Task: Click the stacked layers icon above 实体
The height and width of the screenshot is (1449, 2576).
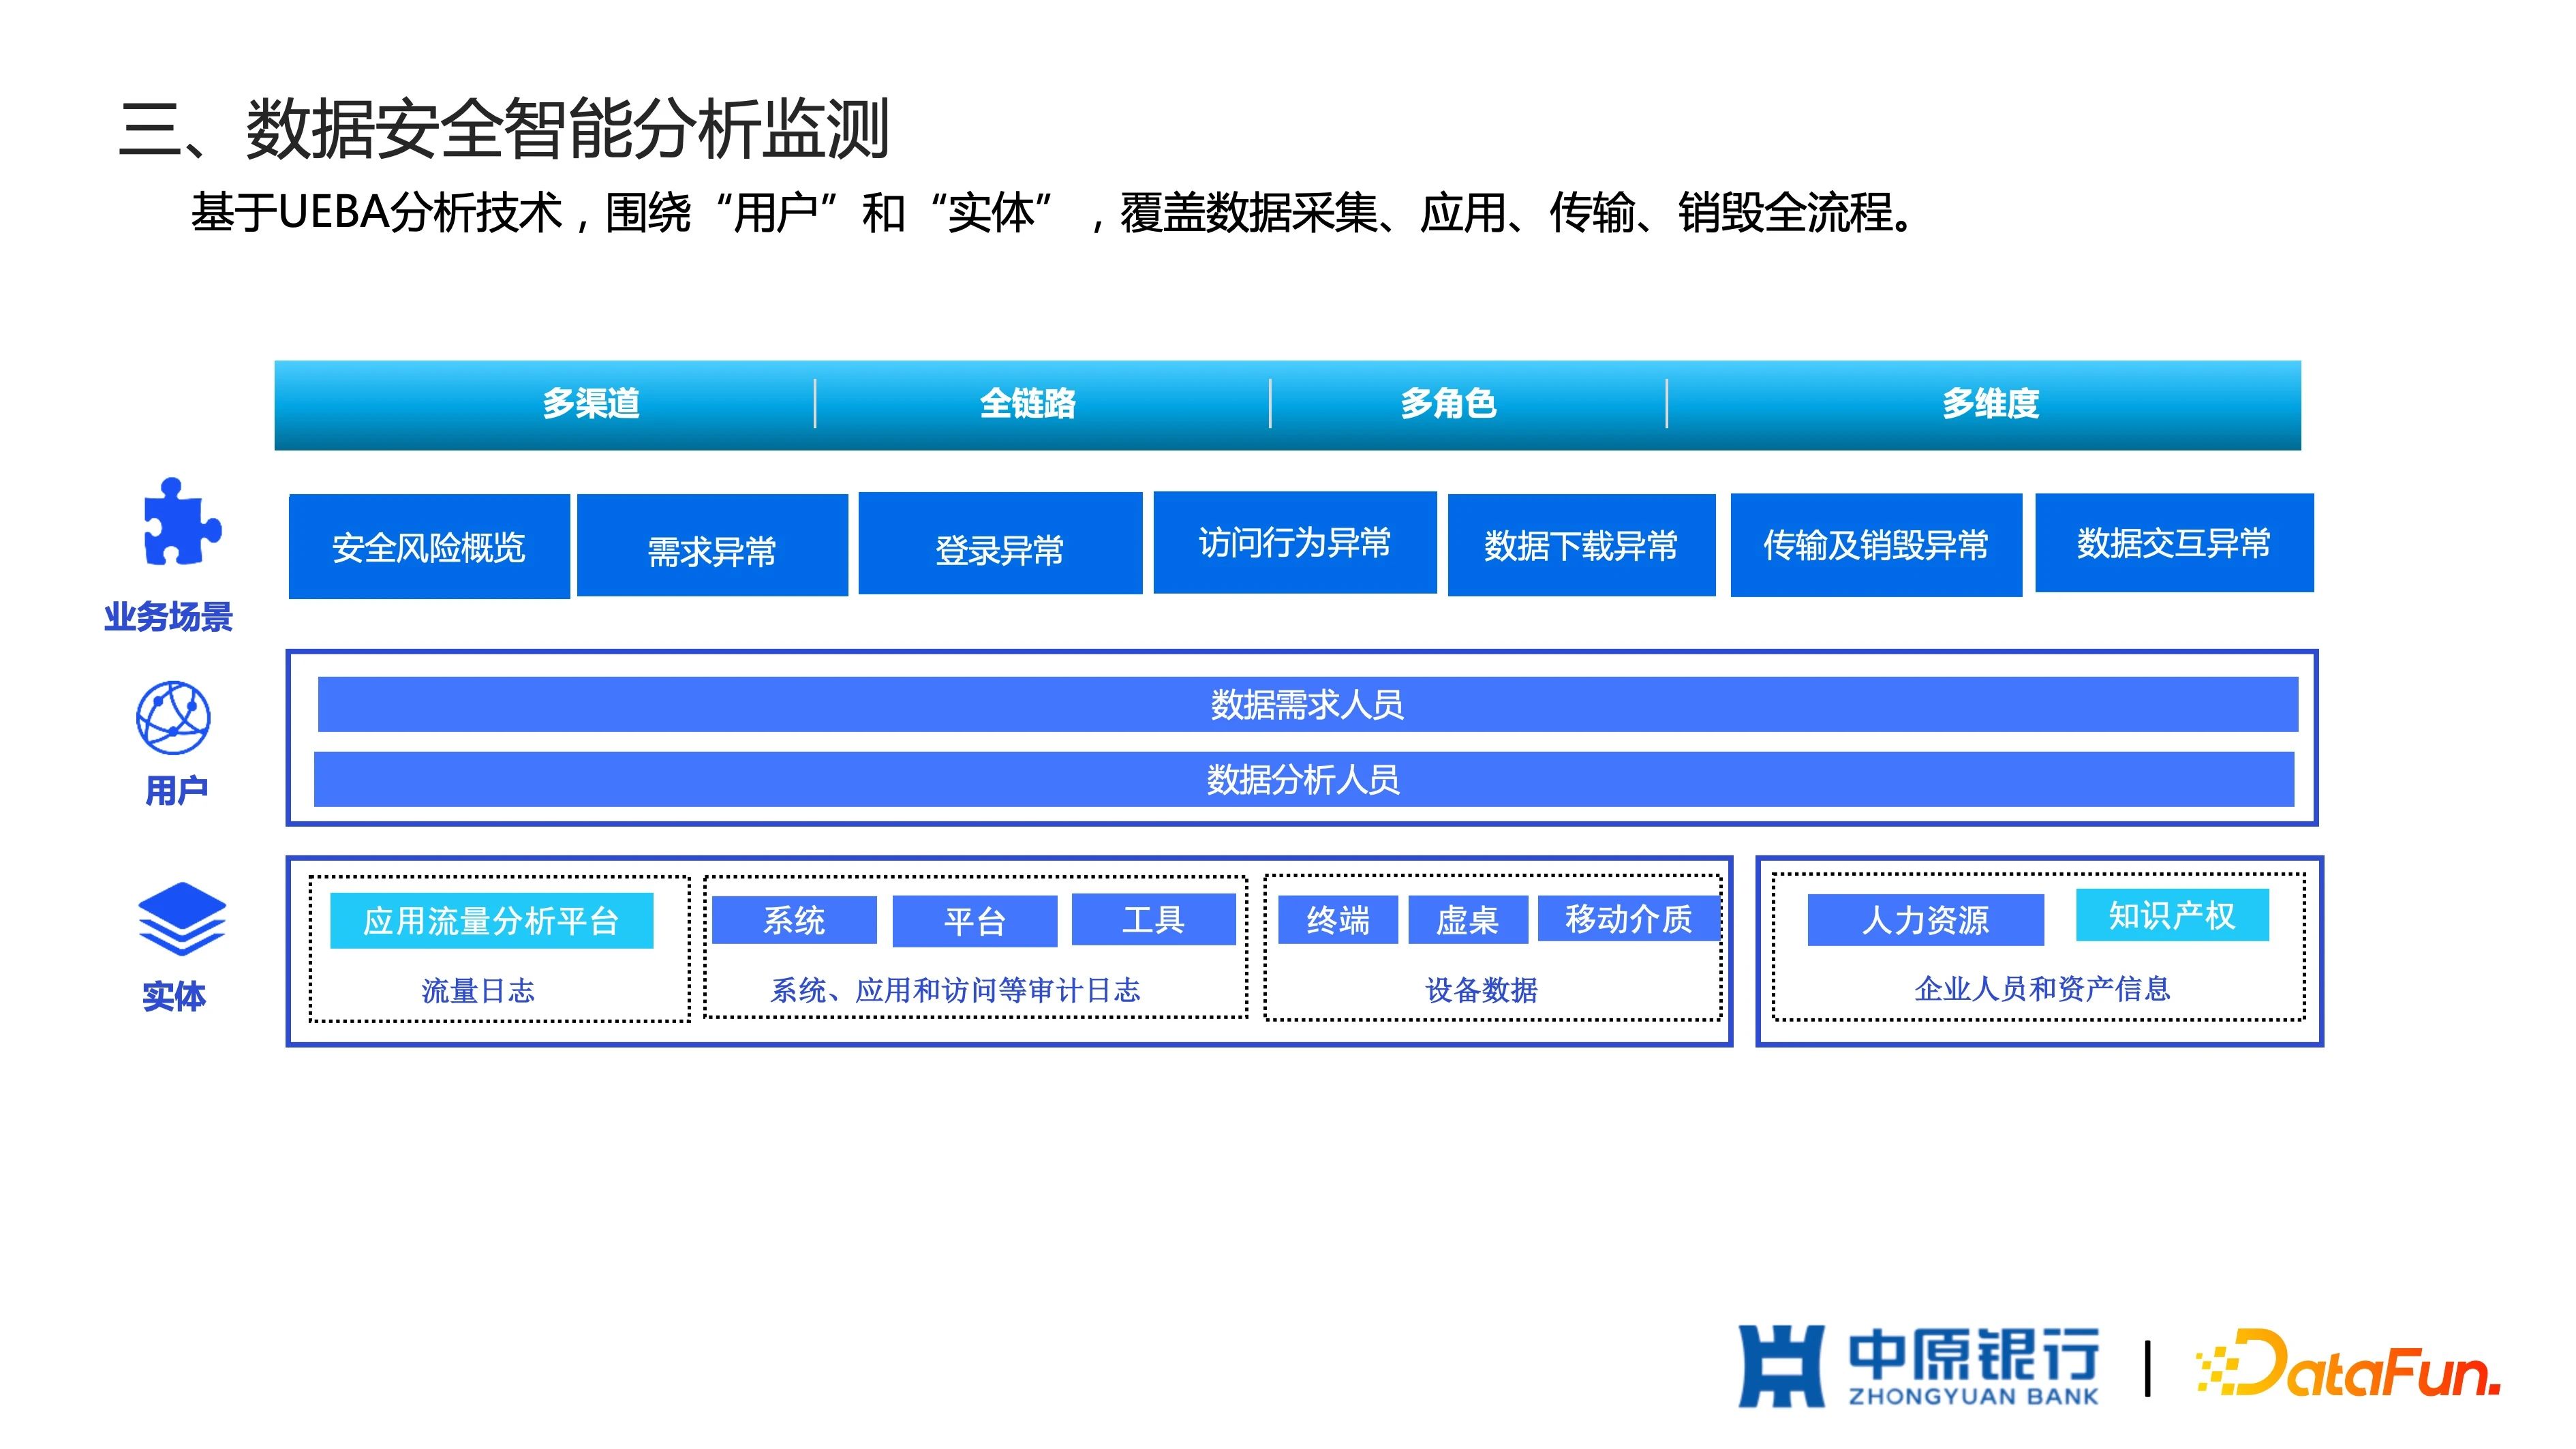Action: (182, 919)
